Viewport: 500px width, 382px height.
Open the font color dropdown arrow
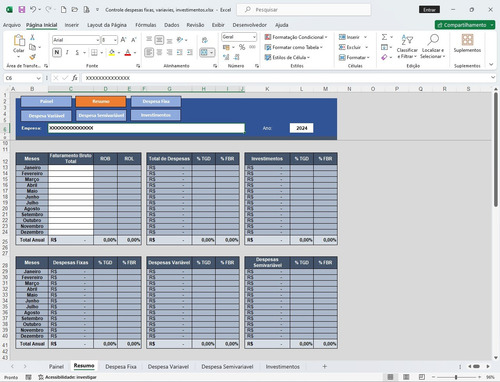pos(135,53)
